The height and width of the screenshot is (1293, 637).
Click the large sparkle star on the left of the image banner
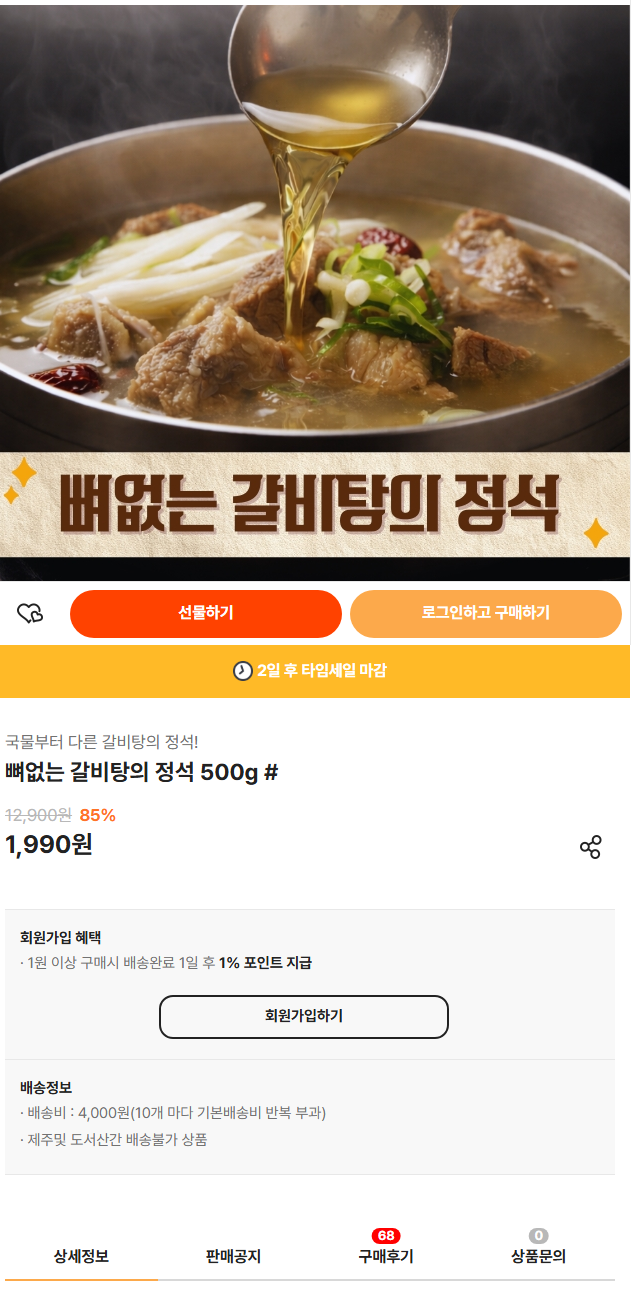pos(24,471)
